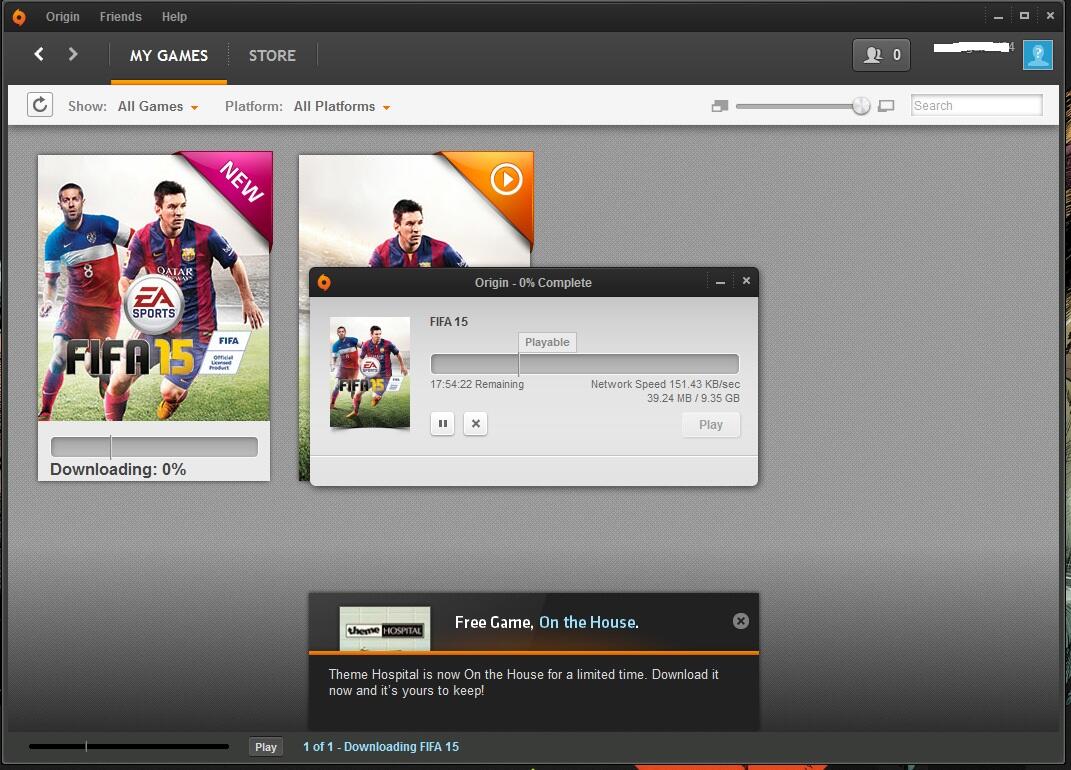Click the bottom bar download progress bar
The image size is (1071, 770).
(x=128, y=747)
